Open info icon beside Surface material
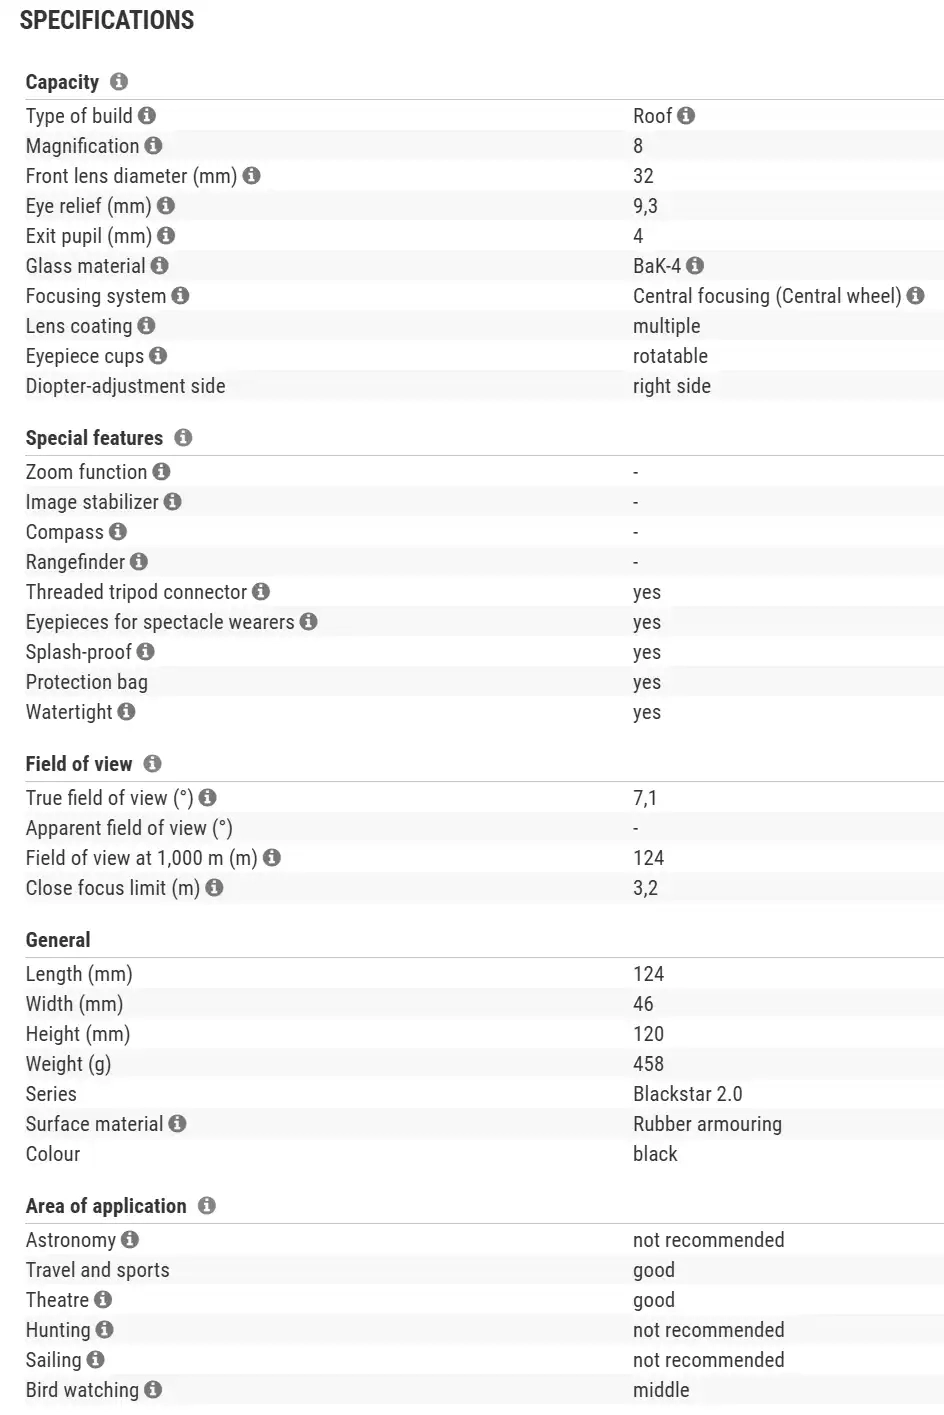 coord(177,1124)
